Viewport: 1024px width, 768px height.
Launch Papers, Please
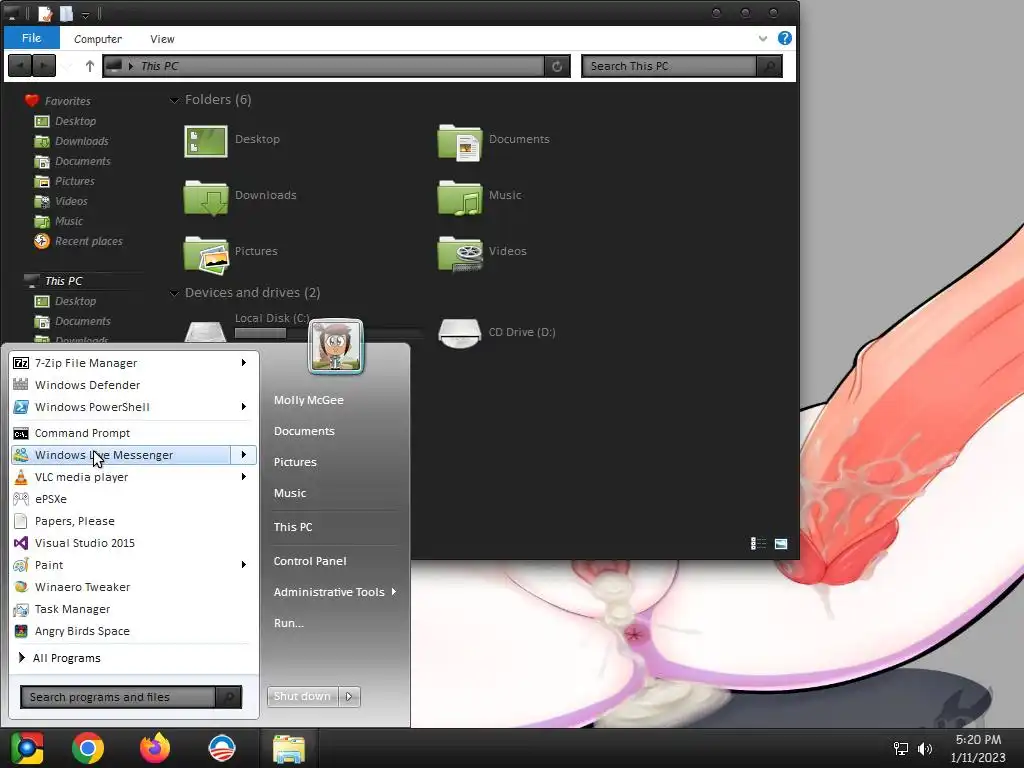[x=133, y=521]
